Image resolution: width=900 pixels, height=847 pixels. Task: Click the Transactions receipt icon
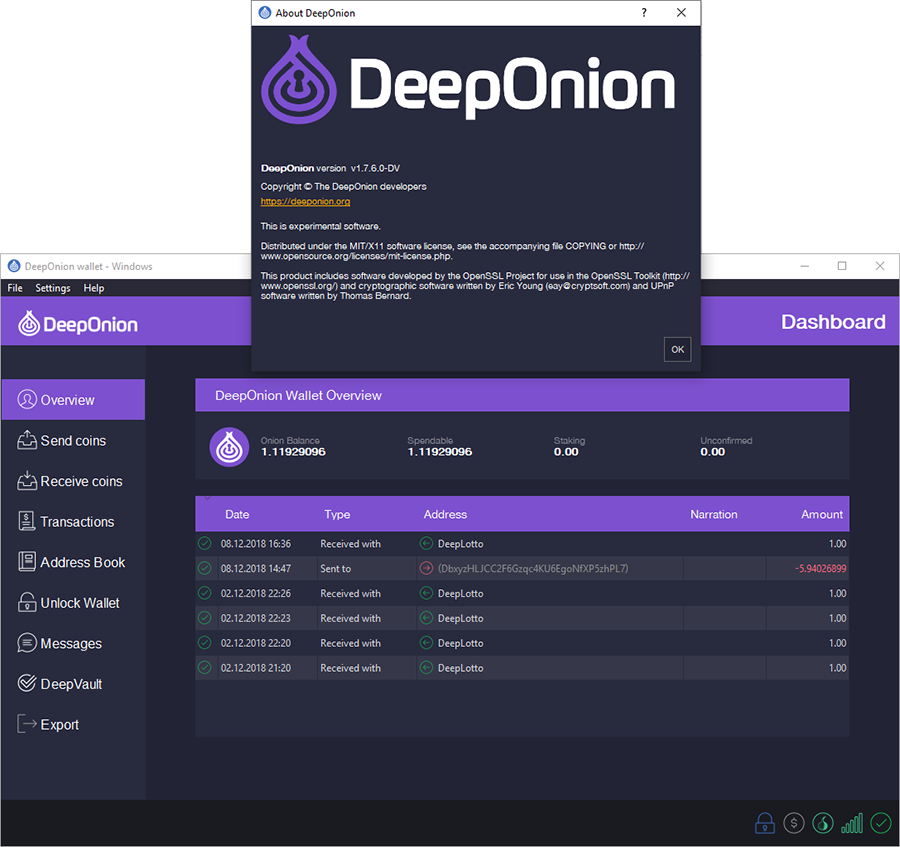26,521
